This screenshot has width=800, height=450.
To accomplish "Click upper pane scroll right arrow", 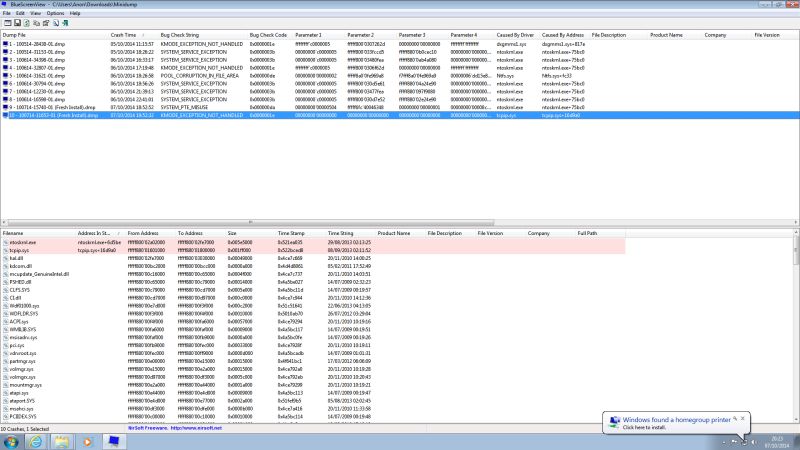I will coord(796,222).
